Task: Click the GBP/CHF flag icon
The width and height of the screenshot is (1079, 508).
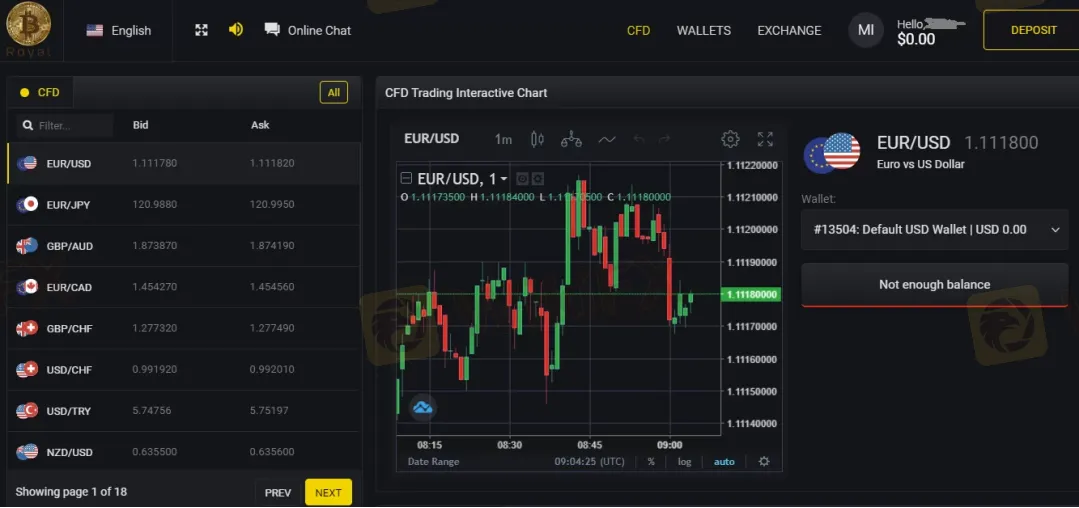Action: tap(27, 328)
